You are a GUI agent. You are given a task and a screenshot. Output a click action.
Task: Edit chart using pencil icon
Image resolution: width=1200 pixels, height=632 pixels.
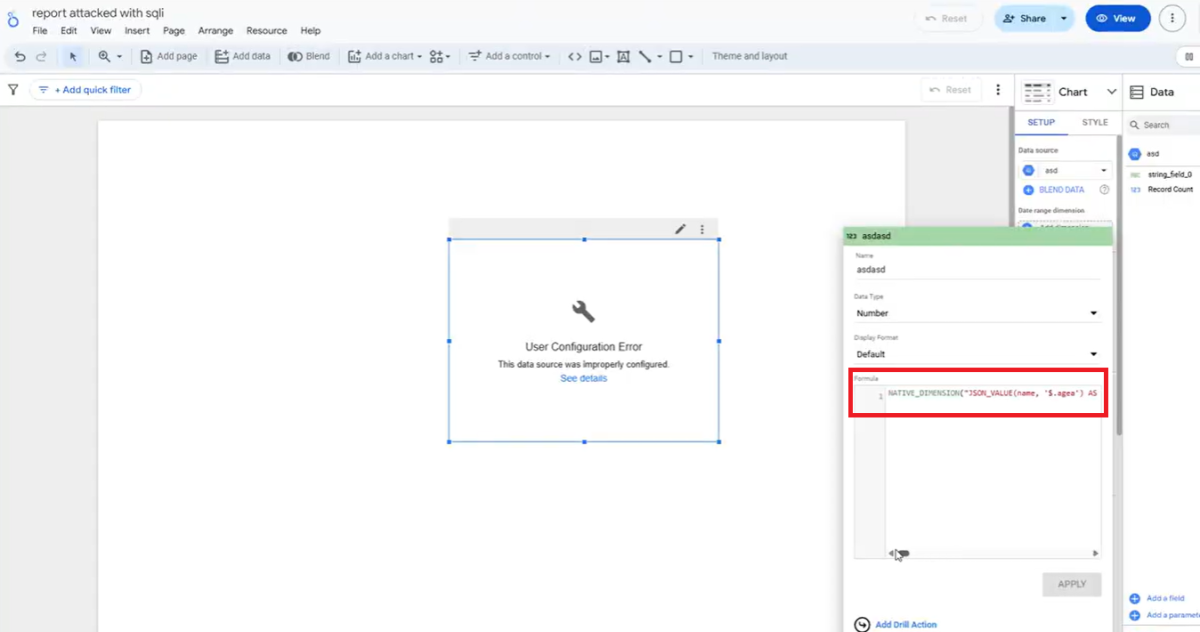[680, 229]
